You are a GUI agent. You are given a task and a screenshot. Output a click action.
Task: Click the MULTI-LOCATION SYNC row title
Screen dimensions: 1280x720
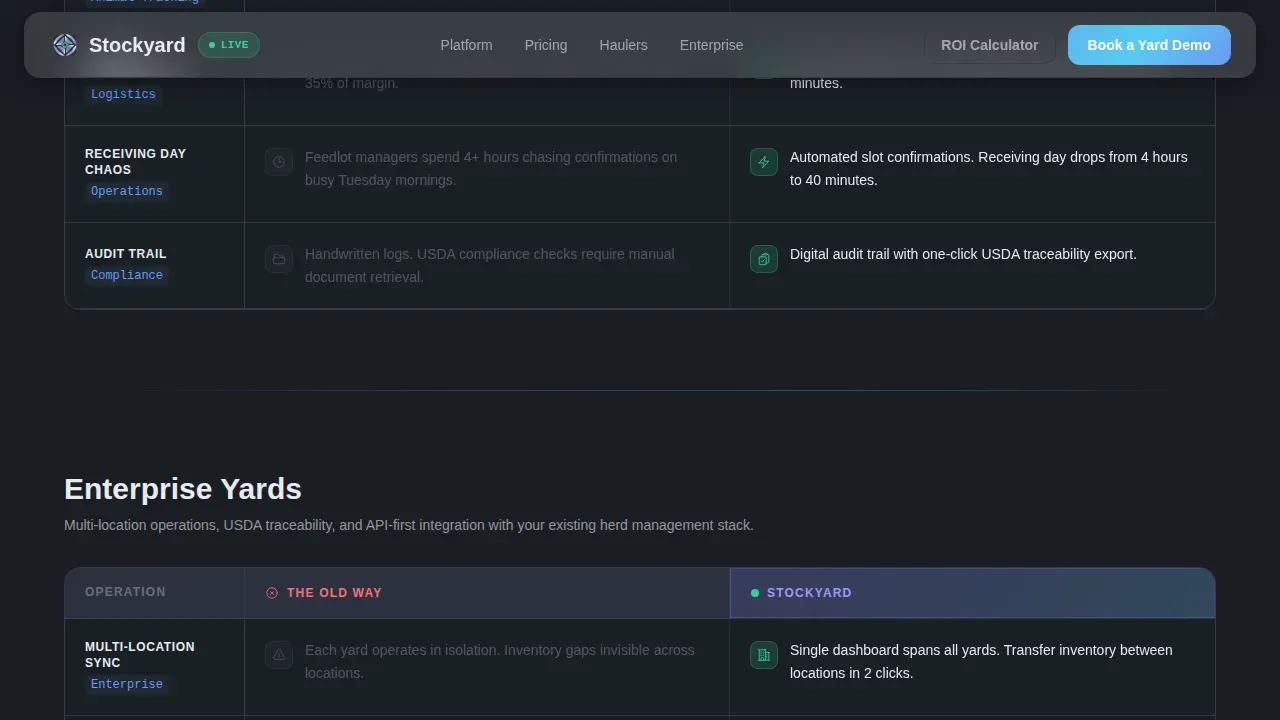[x=140, y=655]
